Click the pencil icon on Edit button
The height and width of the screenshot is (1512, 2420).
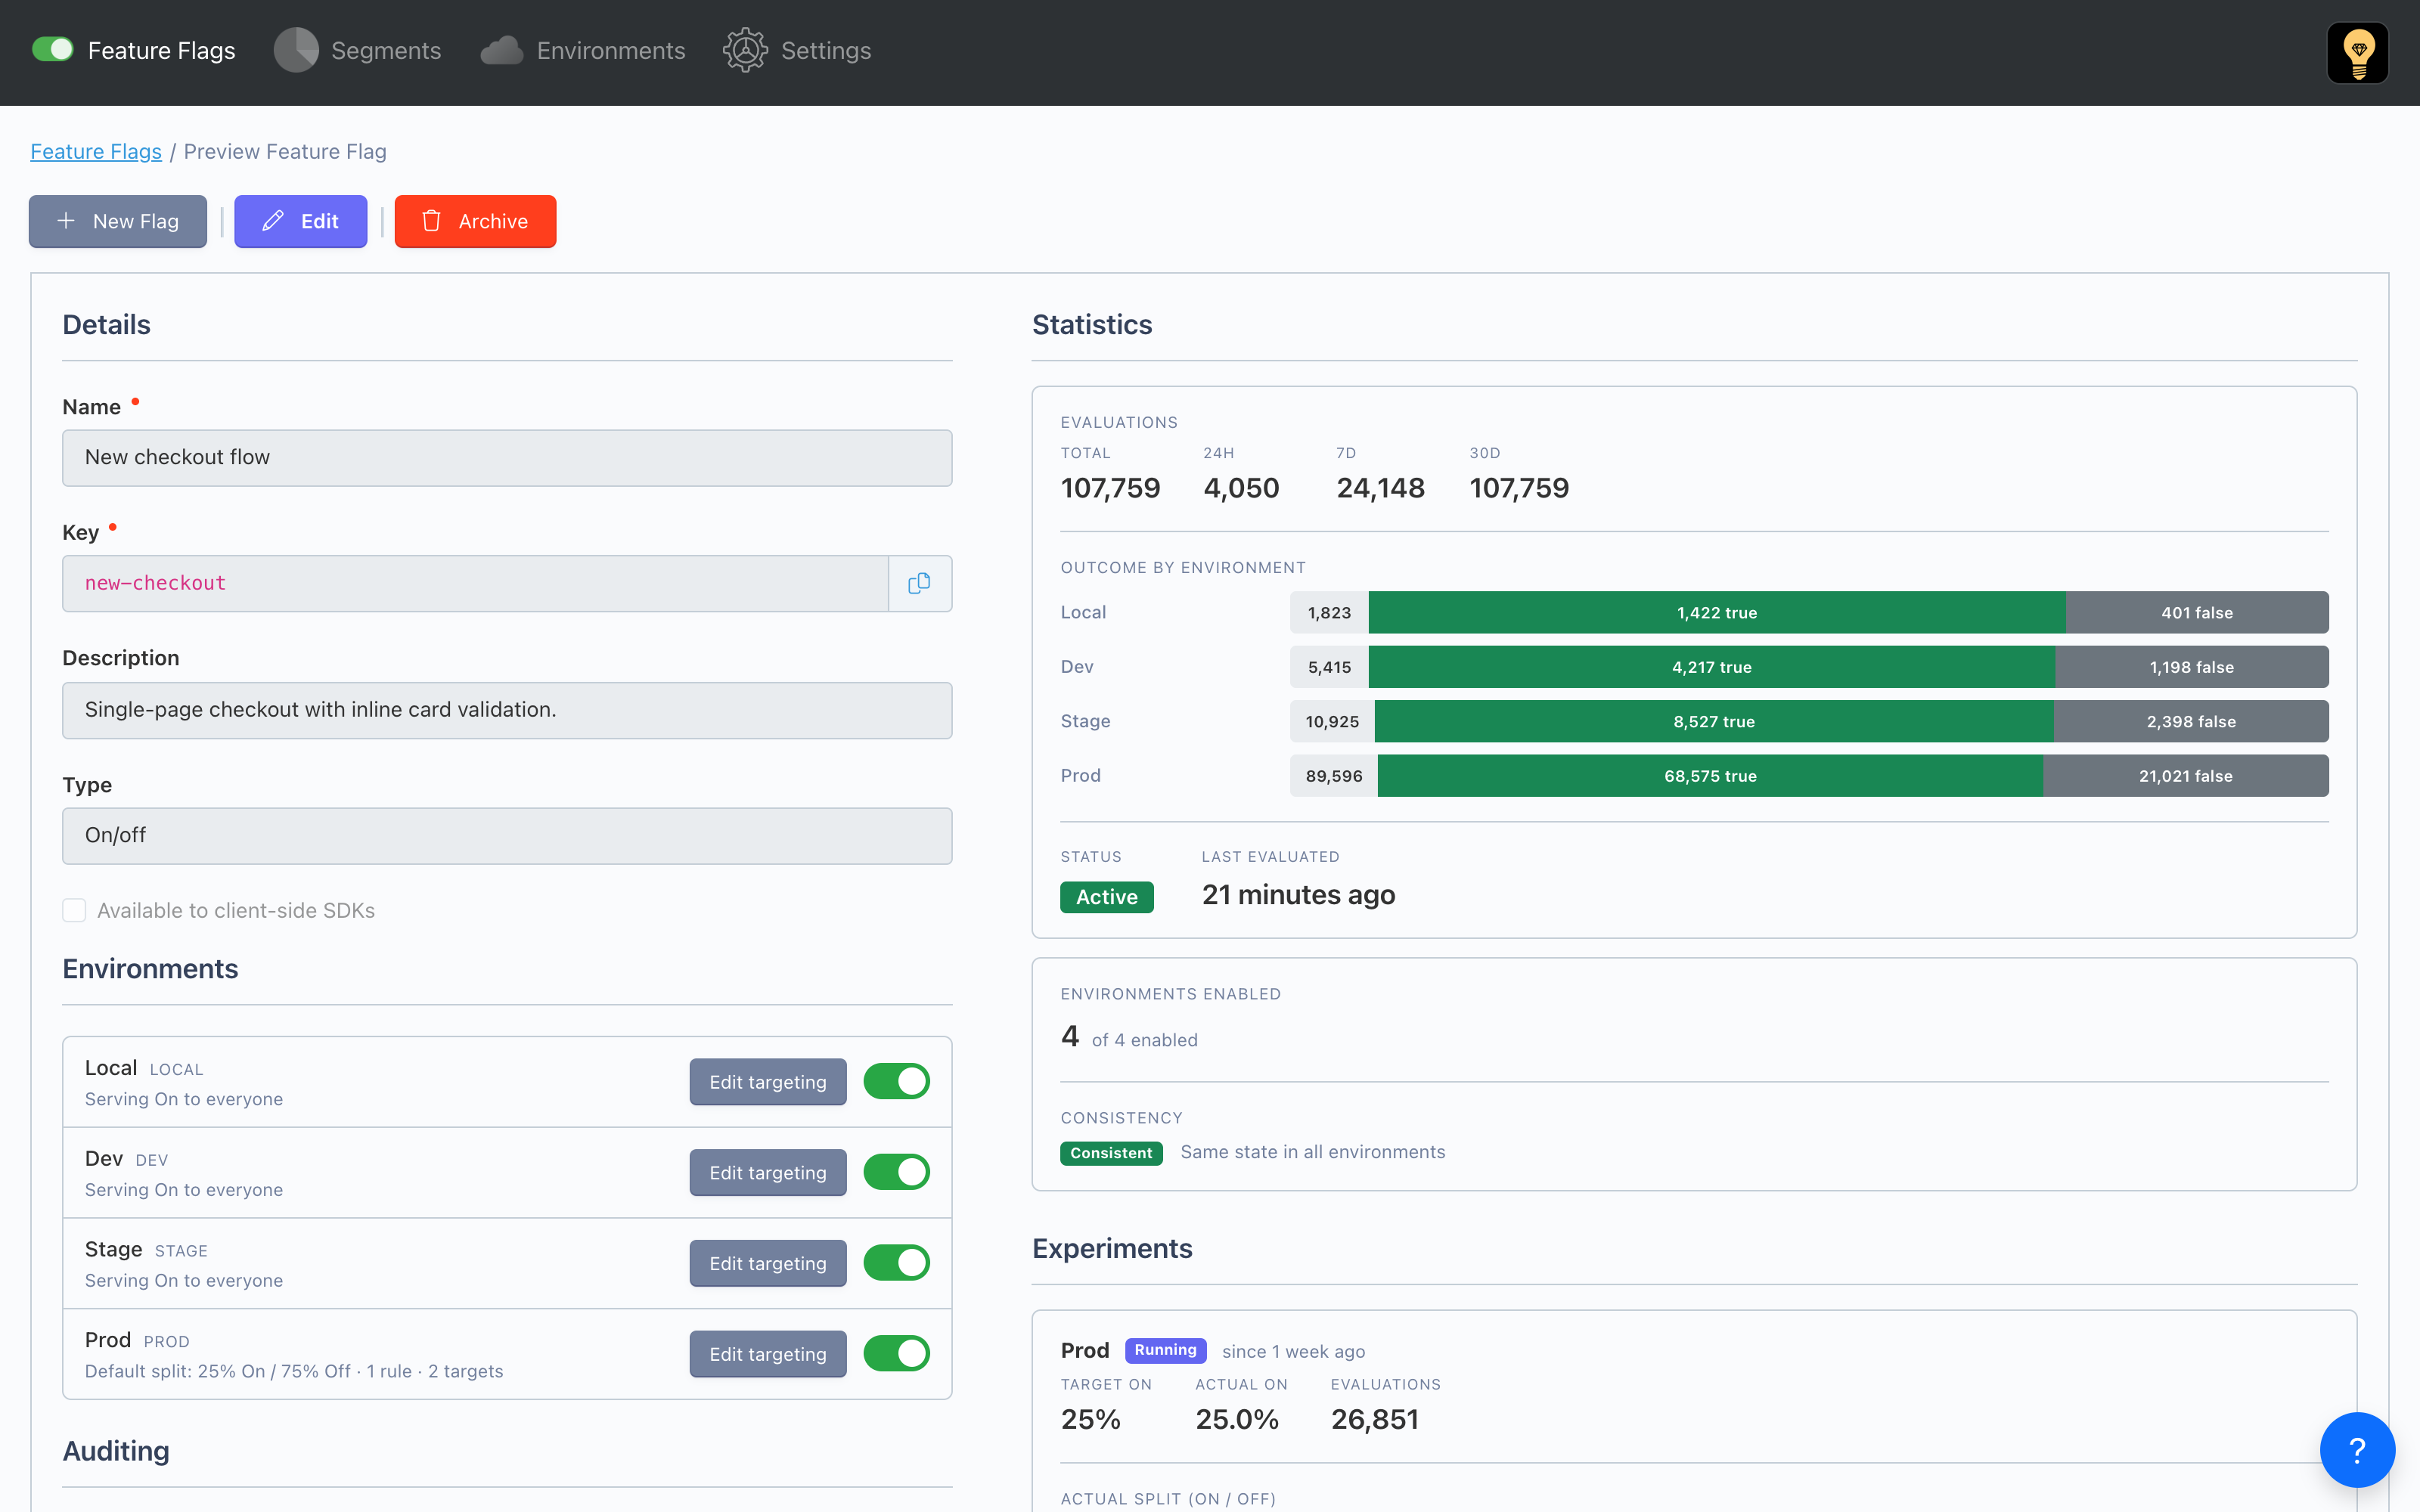(273, 221)
